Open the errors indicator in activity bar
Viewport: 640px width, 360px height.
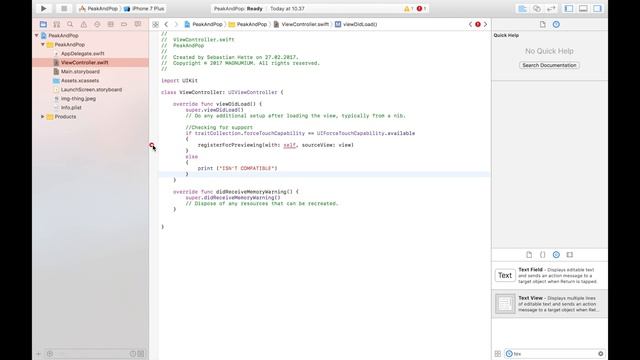(x=421, y=9)
